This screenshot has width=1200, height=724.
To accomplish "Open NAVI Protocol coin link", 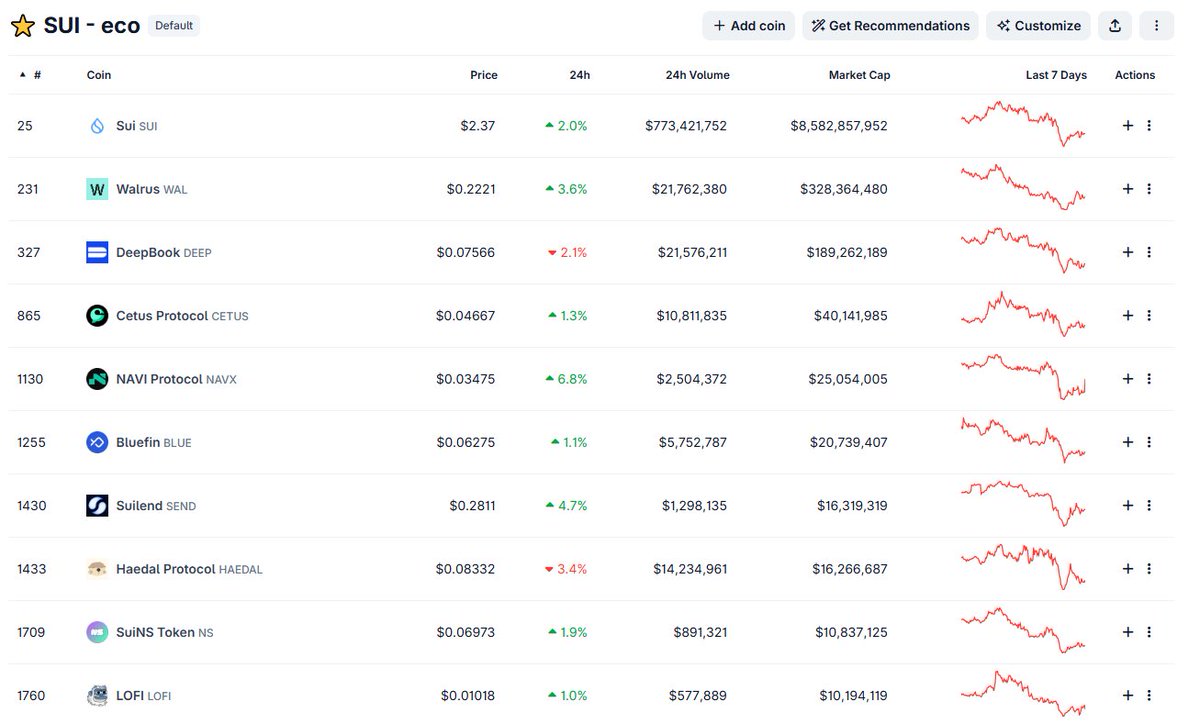I will click(176, 379).
